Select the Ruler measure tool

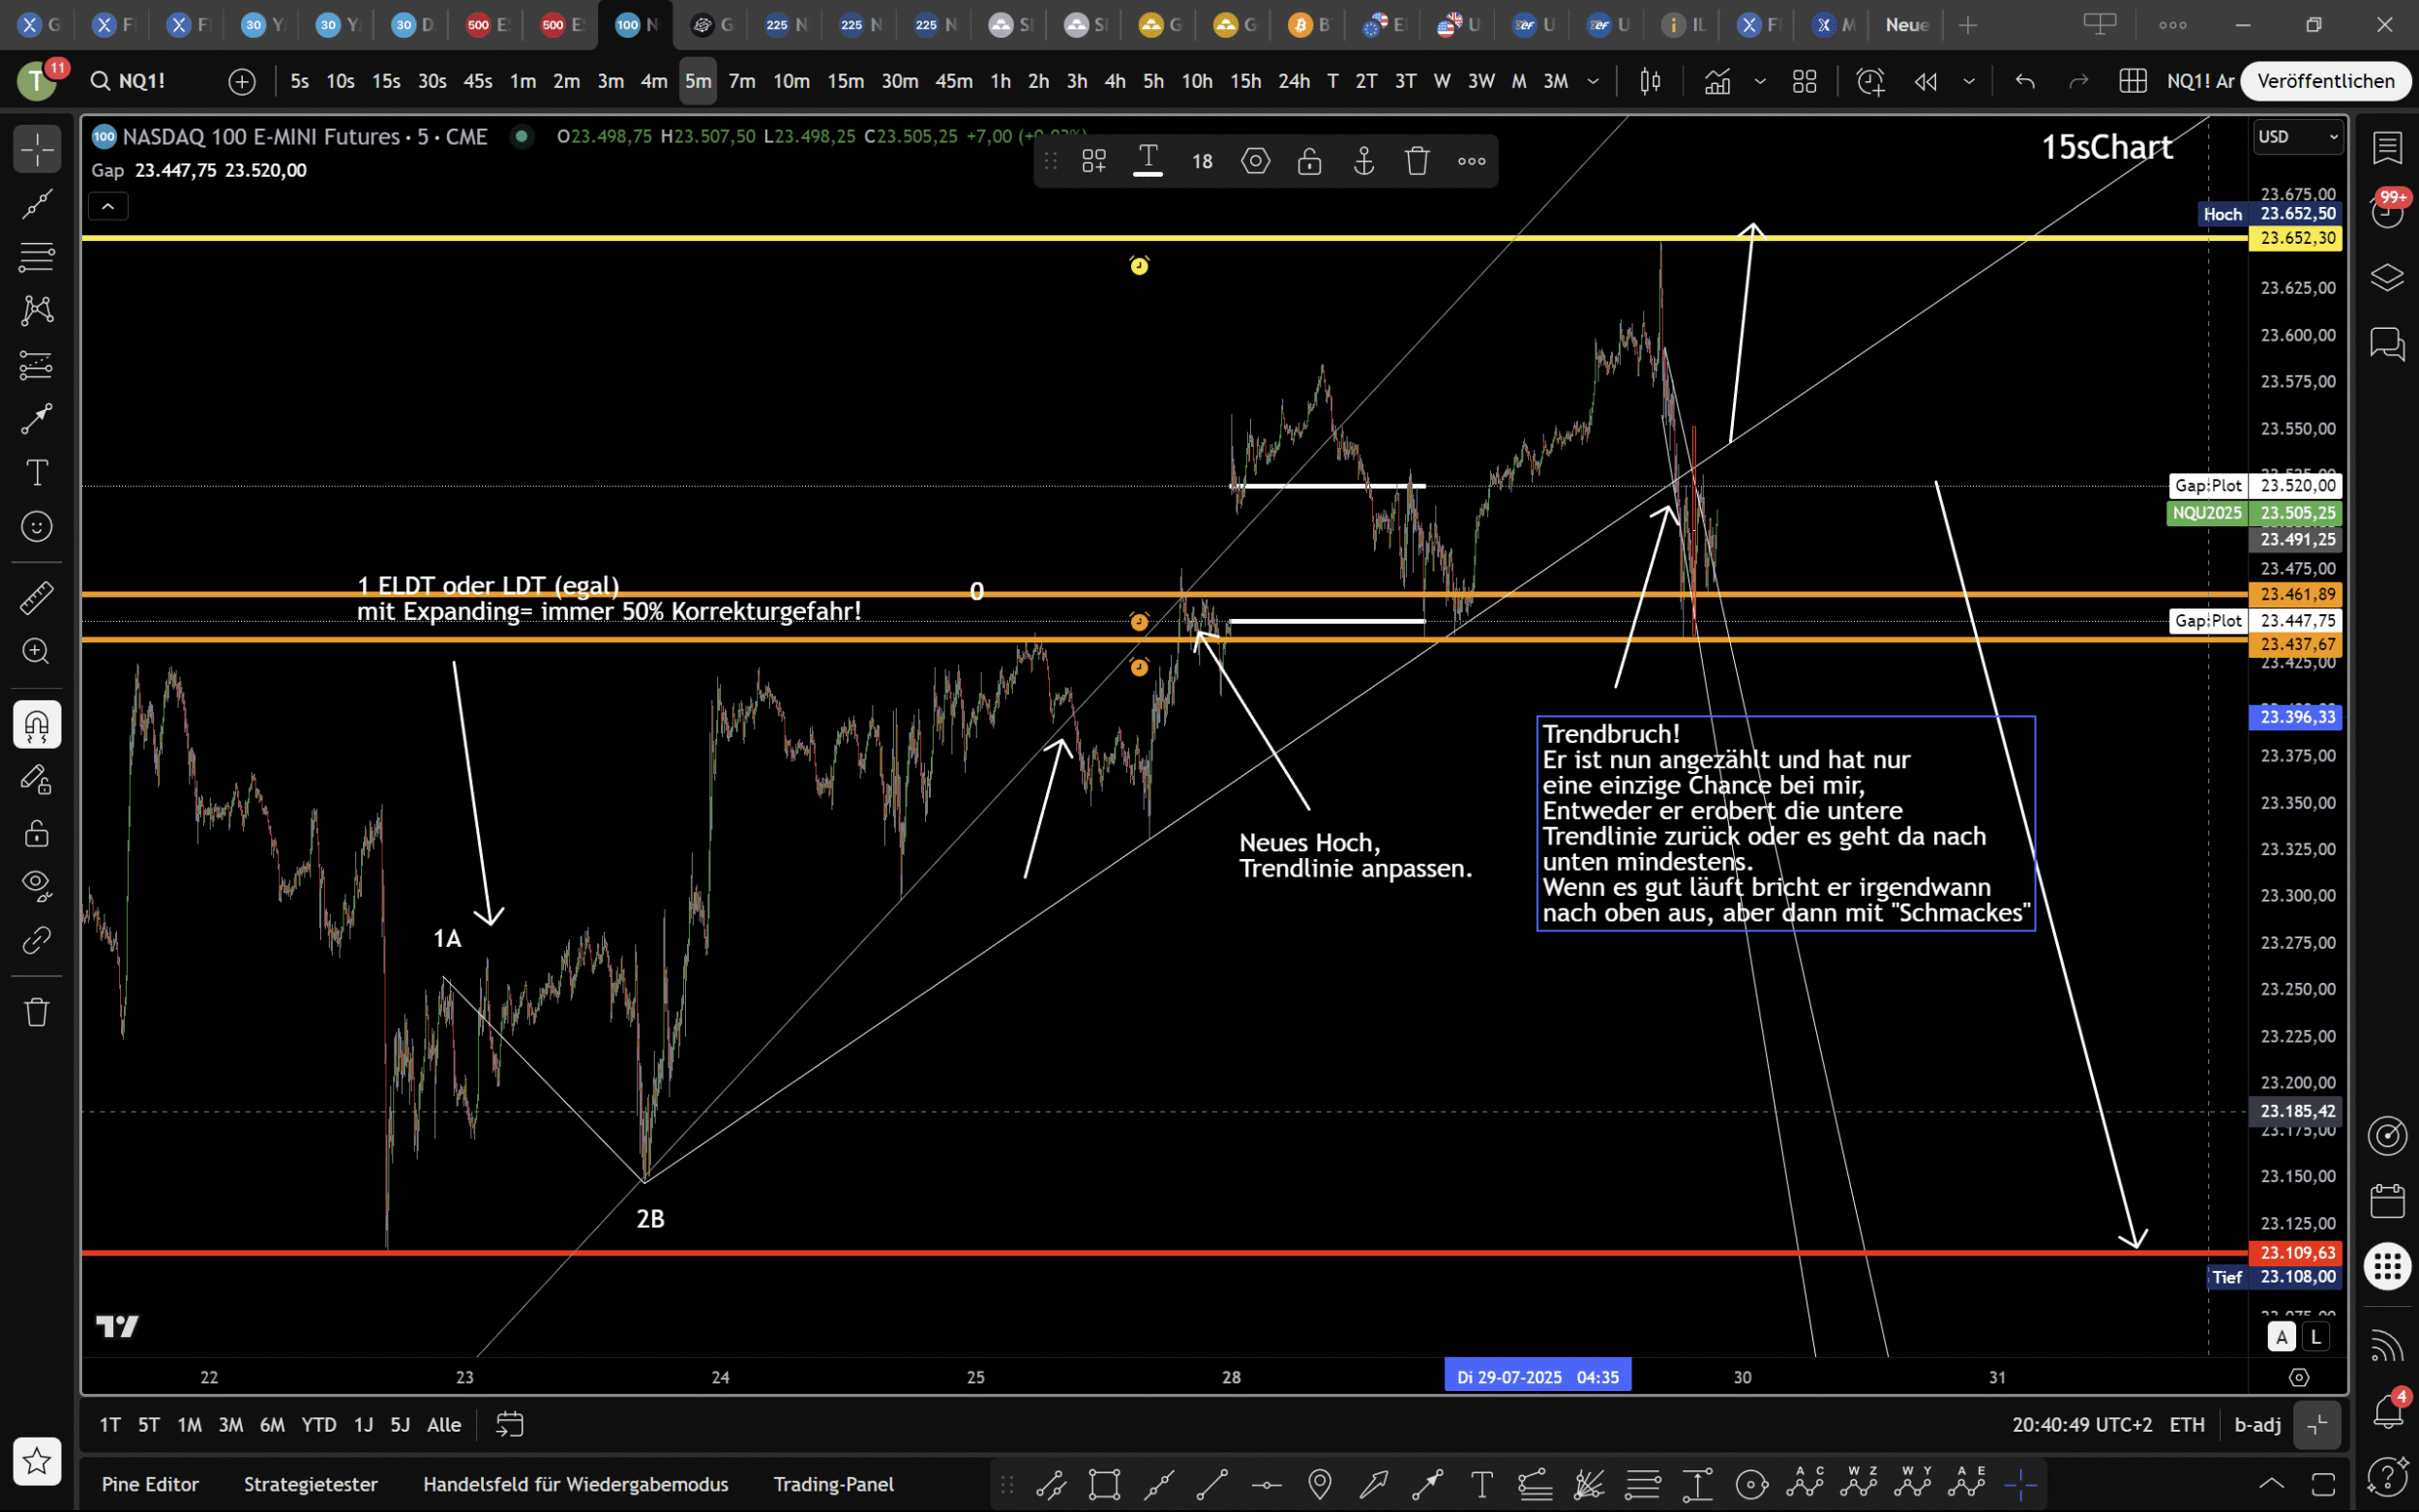coord(37,599)
